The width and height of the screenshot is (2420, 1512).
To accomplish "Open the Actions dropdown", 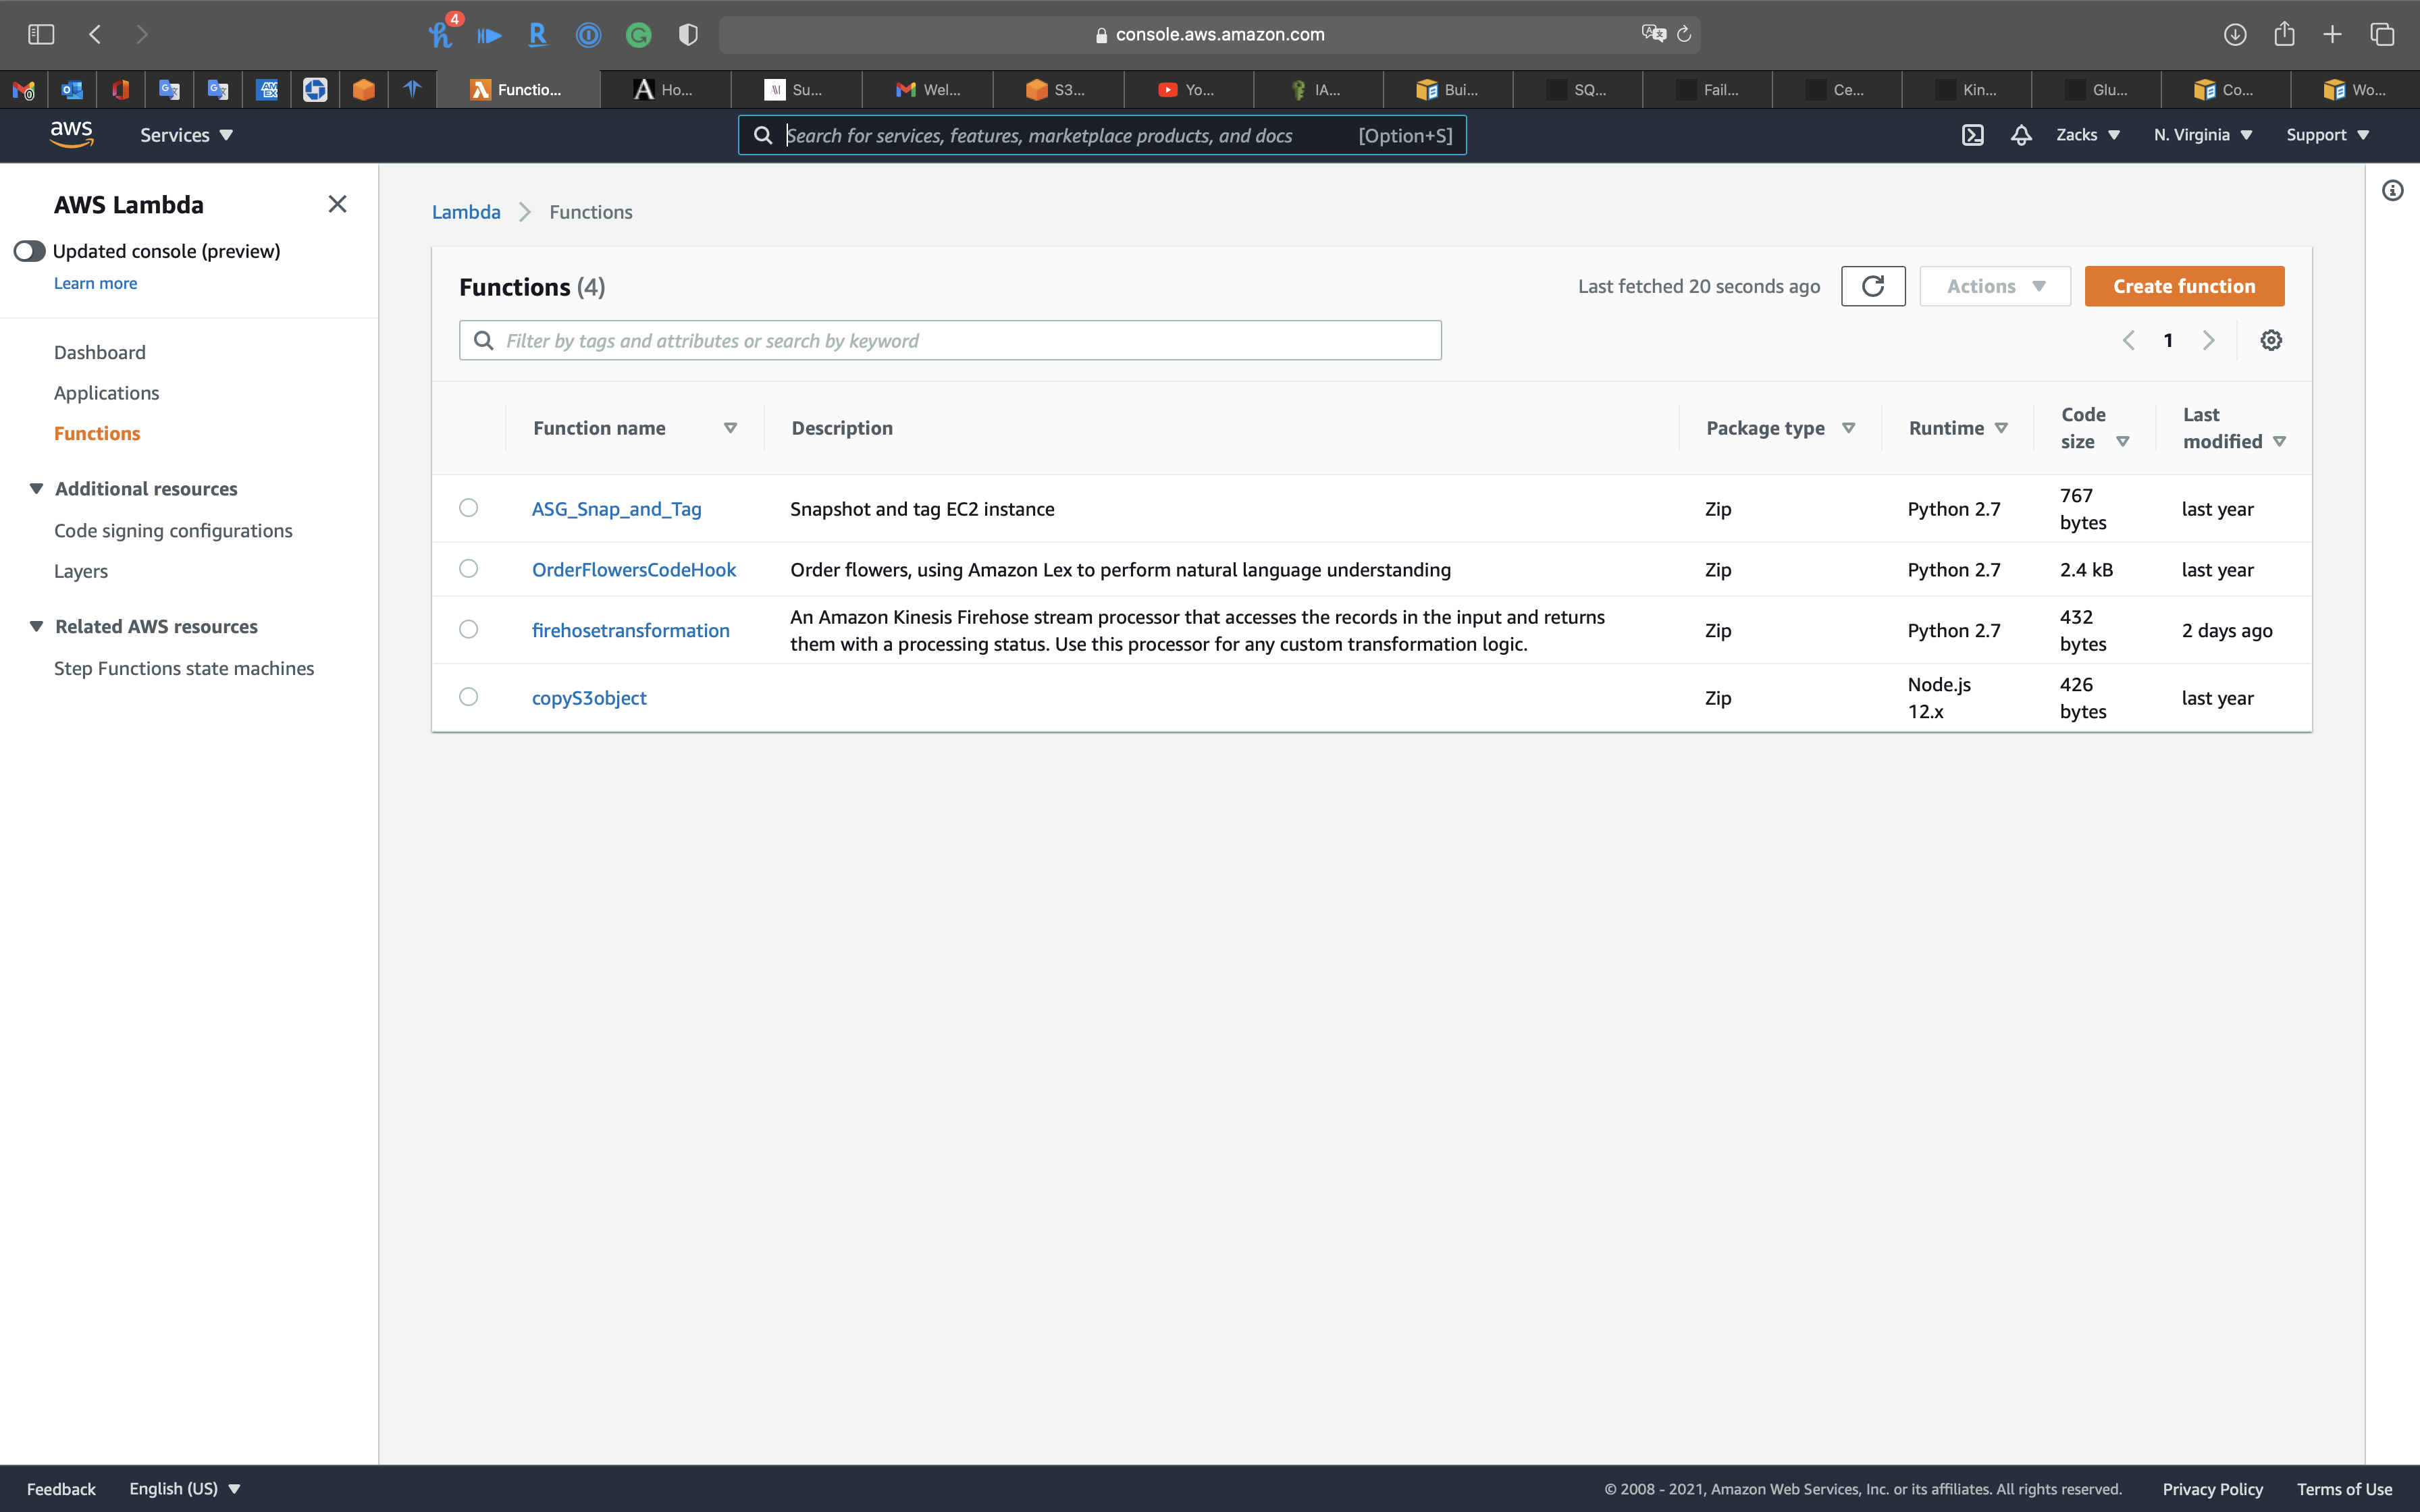I will click(1994, 286).
